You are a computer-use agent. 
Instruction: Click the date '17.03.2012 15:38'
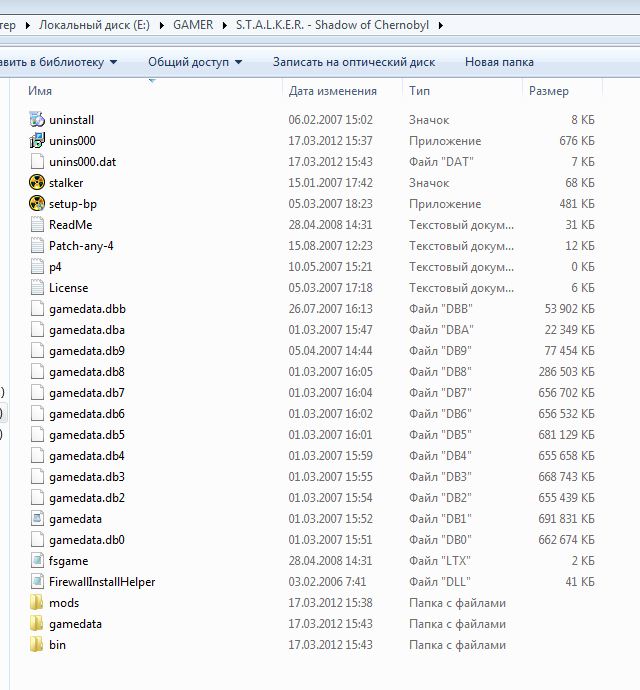coord(331,603)
